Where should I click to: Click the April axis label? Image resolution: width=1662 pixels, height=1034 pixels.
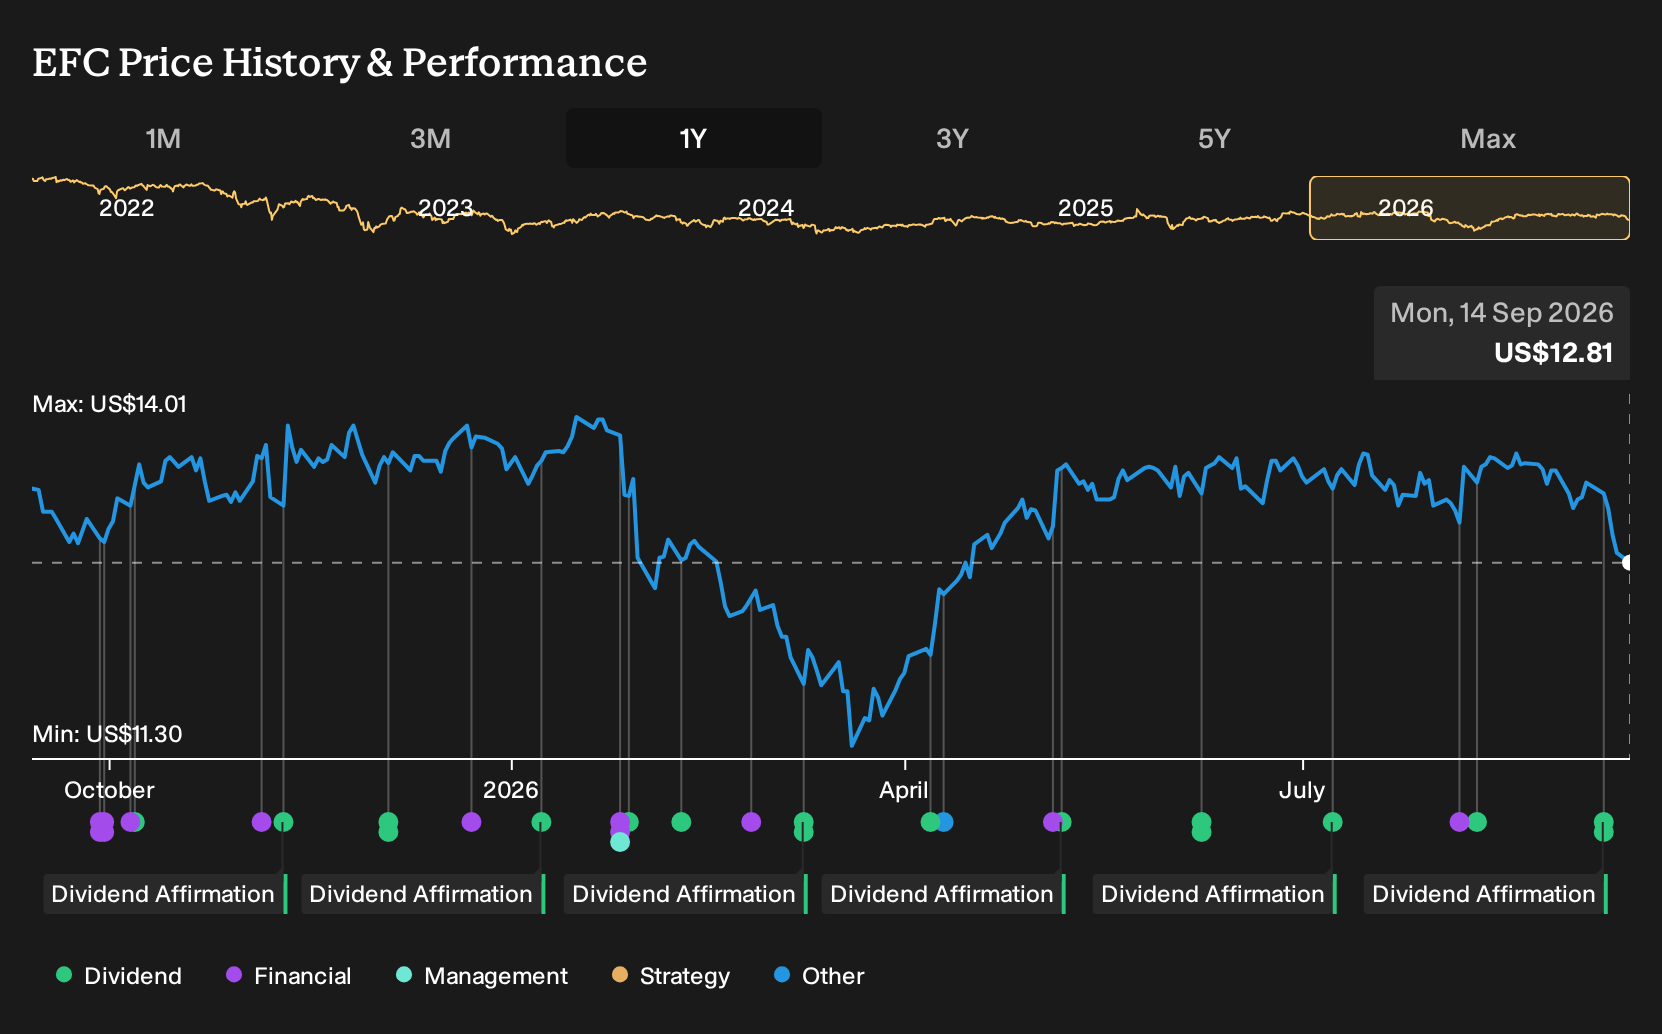[904, 790]
